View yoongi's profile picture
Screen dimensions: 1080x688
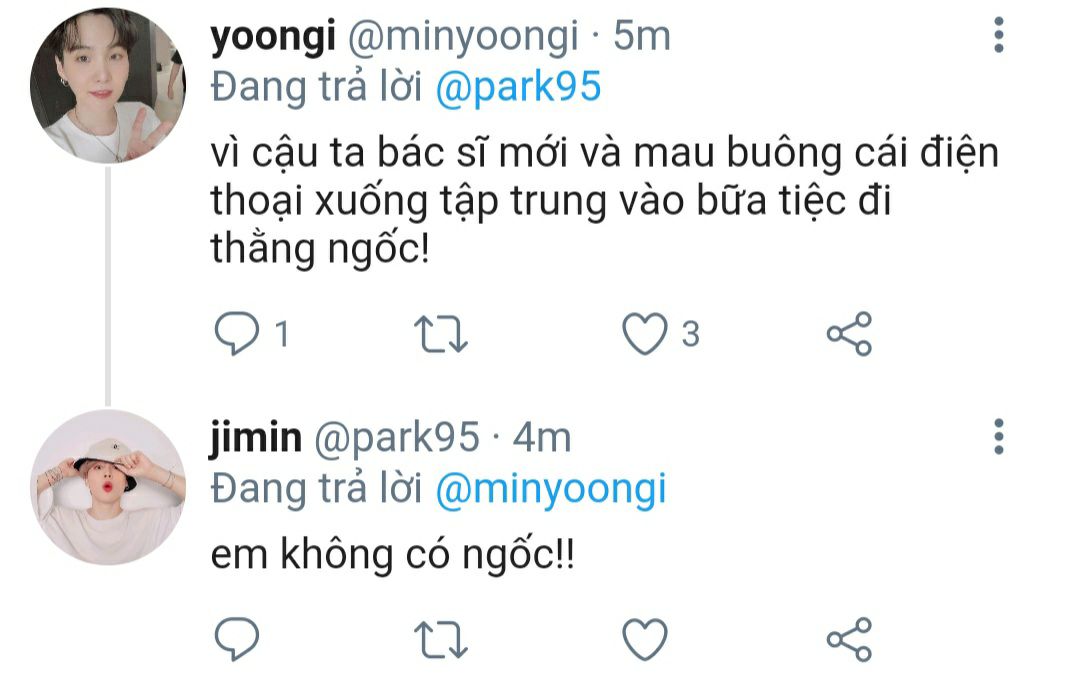click(x=107, y=85)
